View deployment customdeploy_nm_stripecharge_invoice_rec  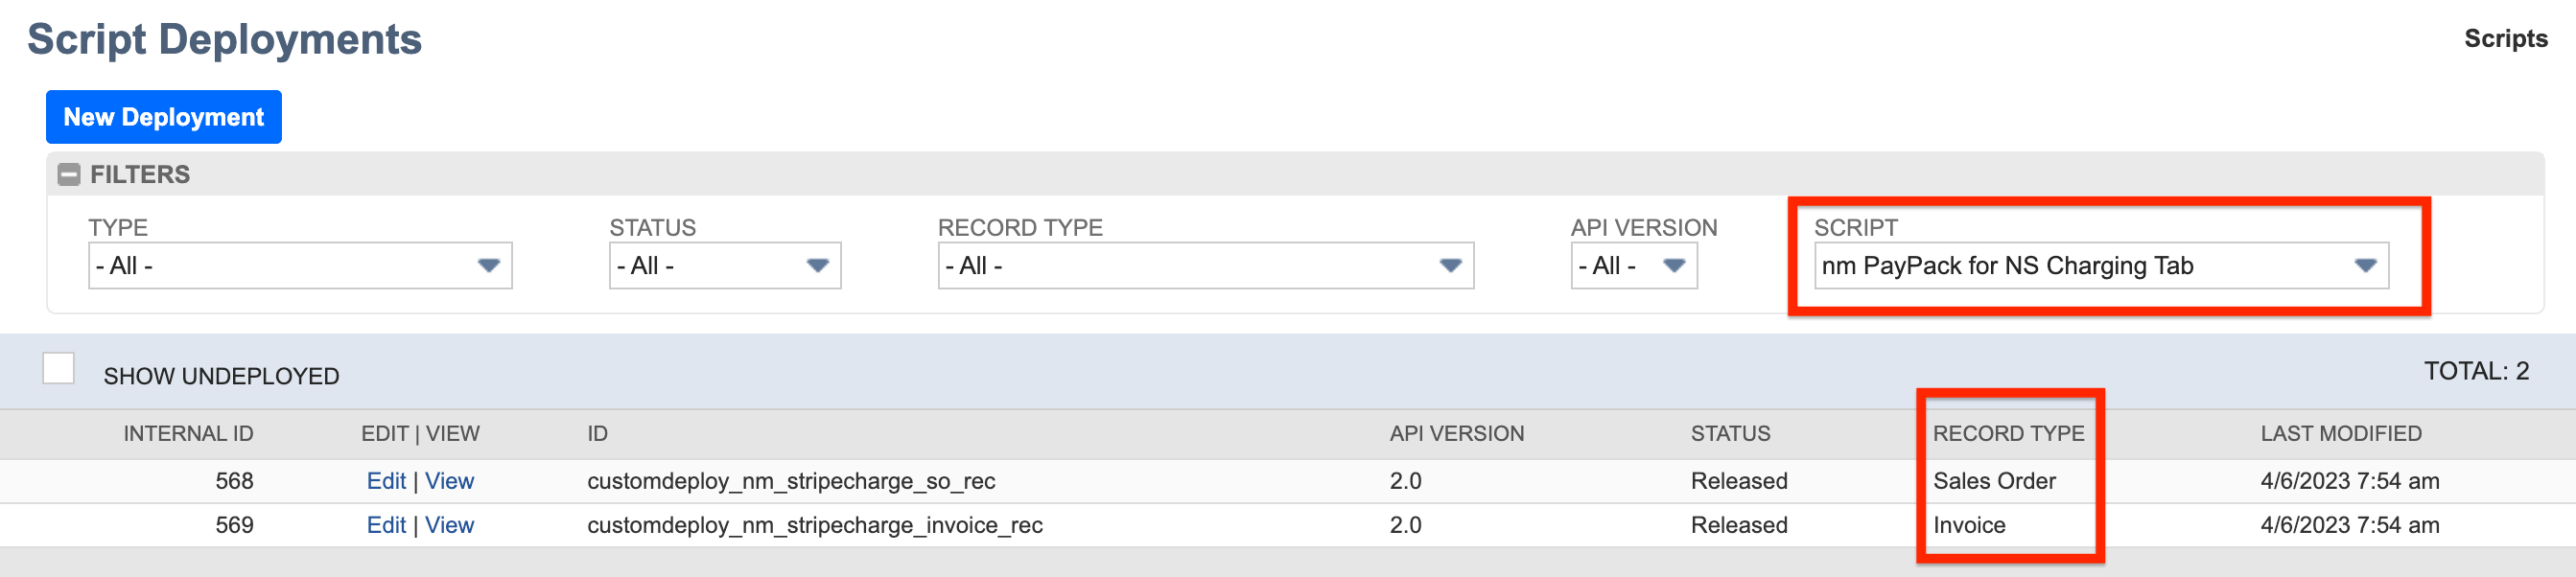pos(452,524)
